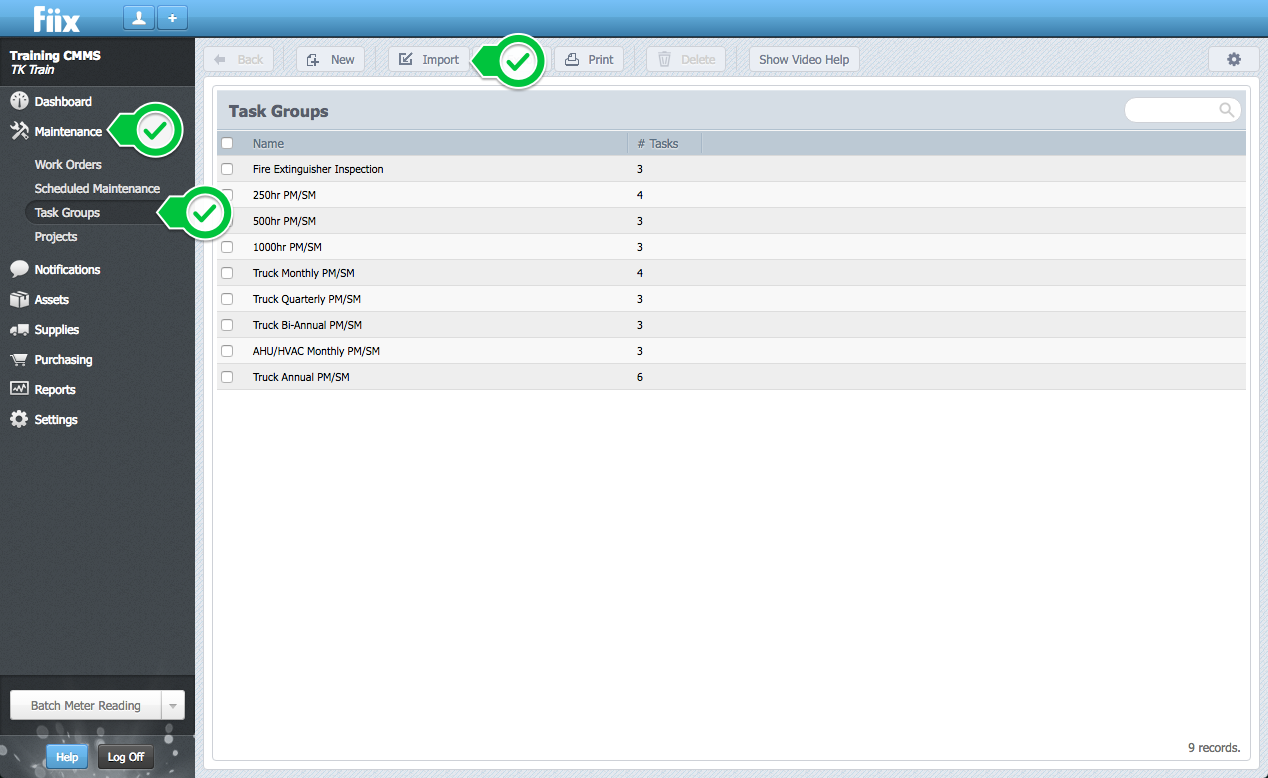This screenshot has height=778, width=1268.
Task: Toggle the select-all checkbox in table header
Action: click(227, 143)
